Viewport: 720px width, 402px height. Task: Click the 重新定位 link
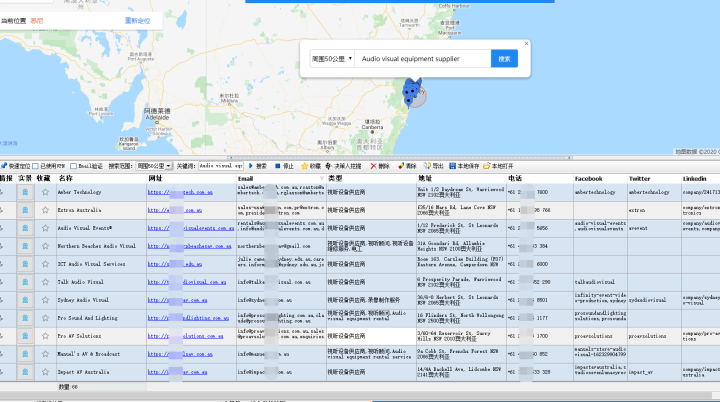coord(137,21)
